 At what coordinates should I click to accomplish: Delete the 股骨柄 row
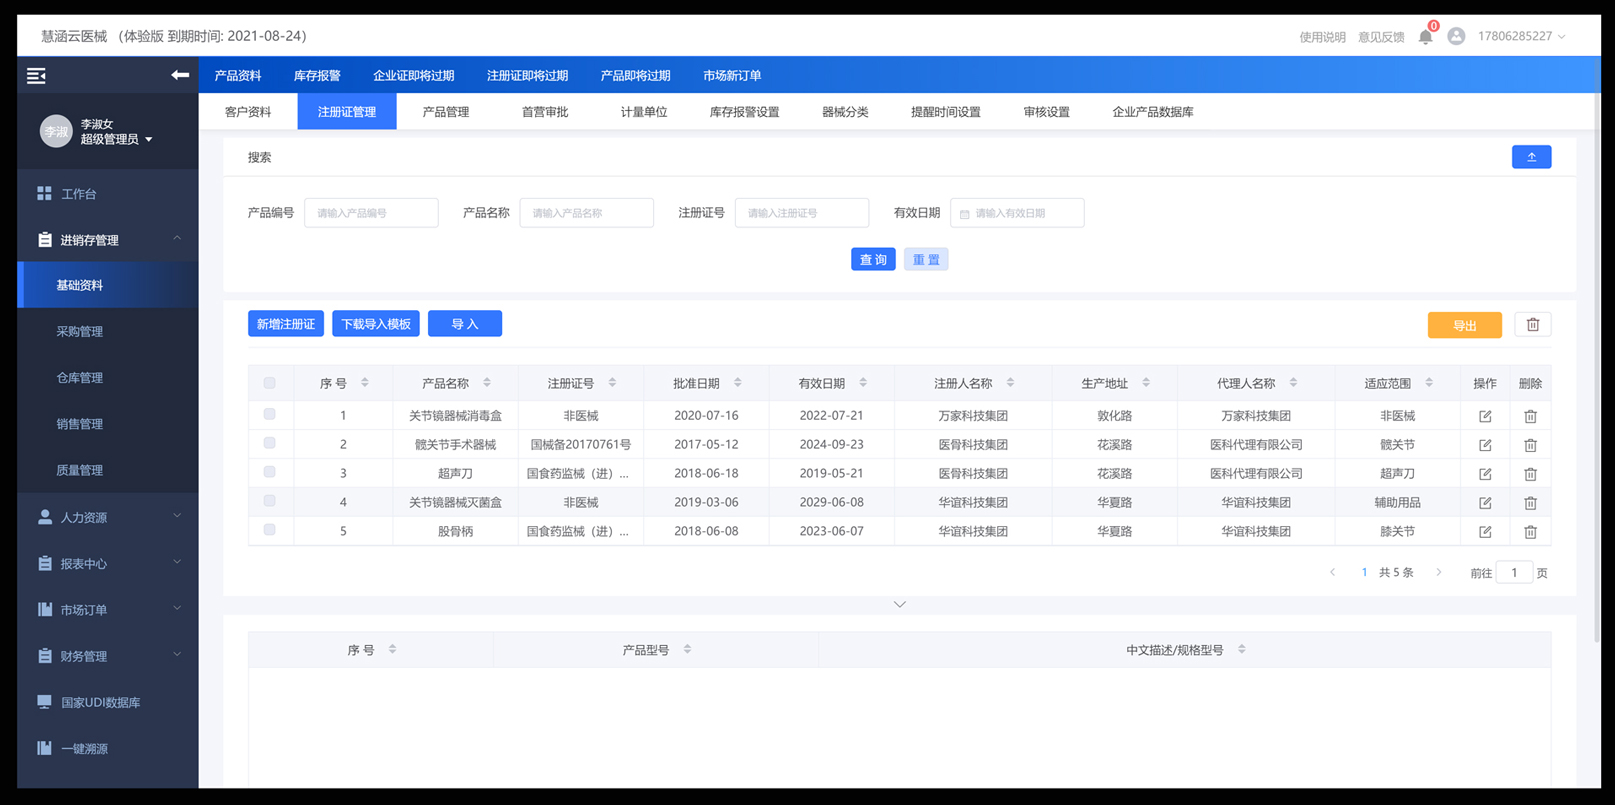(1530, 532)
